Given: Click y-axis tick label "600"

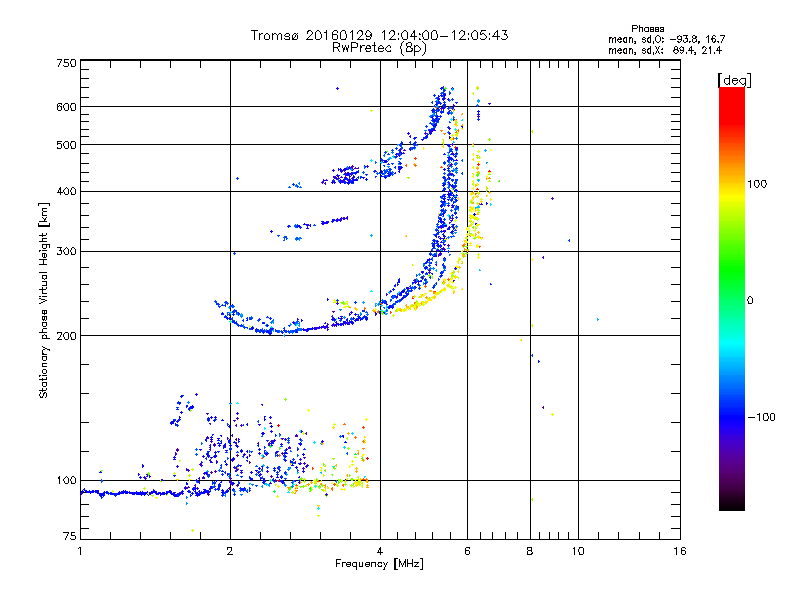Looking at the screenshot, I should [x=67, y=107].
